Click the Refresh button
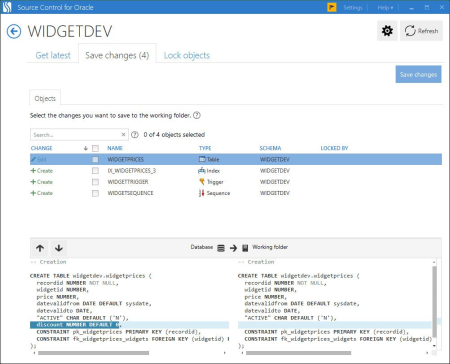 (422, 31)
